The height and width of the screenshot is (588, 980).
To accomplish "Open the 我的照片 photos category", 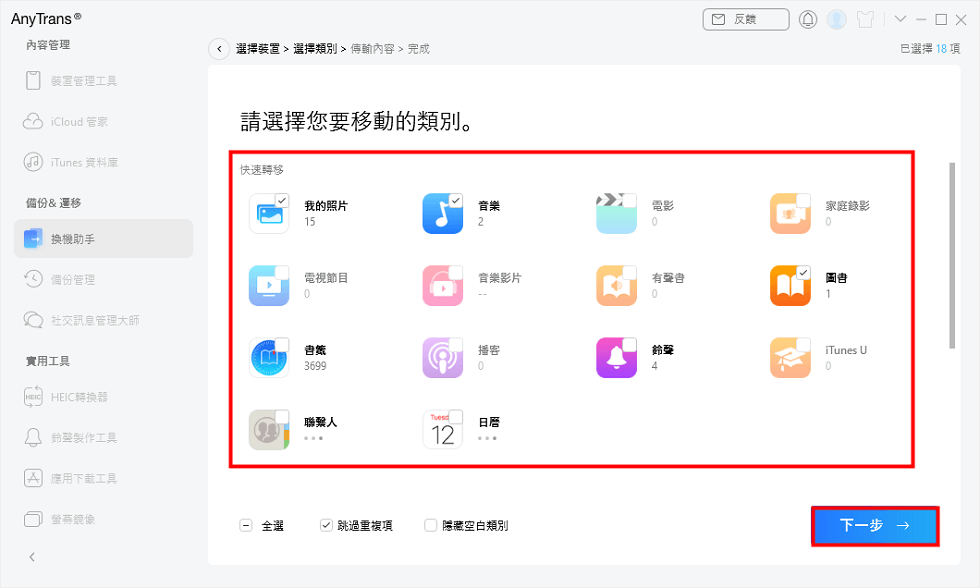I will click(x=270, y=214).
